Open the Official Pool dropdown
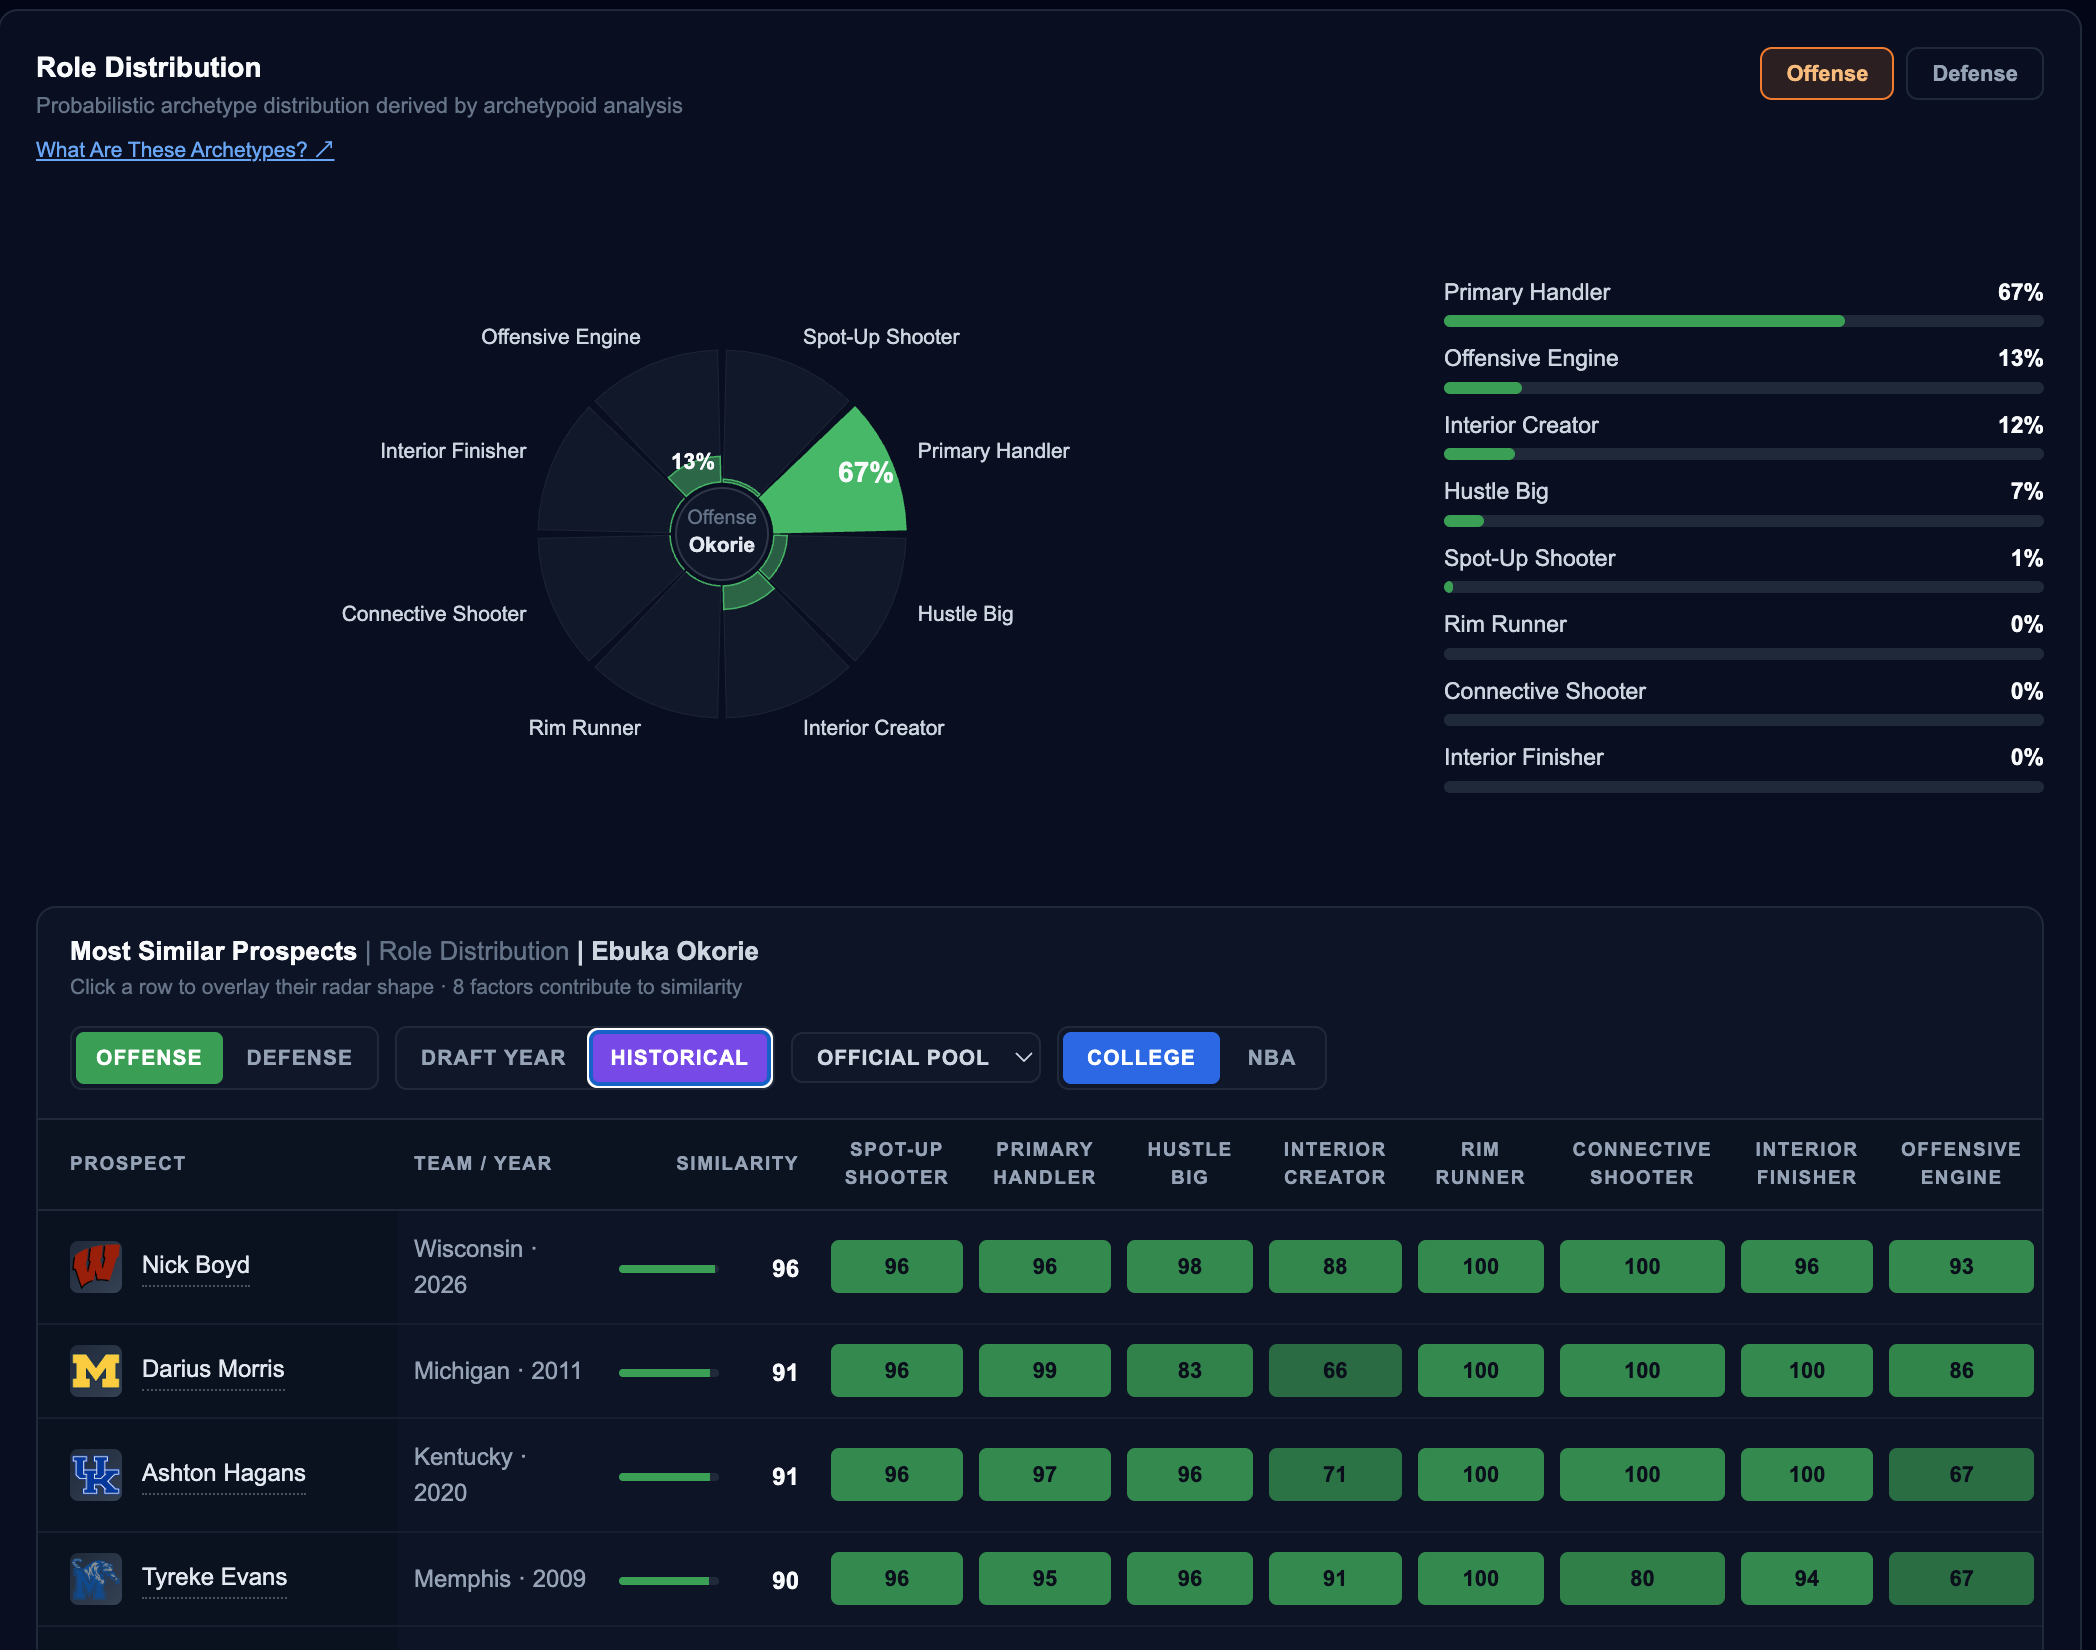Viewport: 2096px width, 1650px height. [x=915, y=1057]
